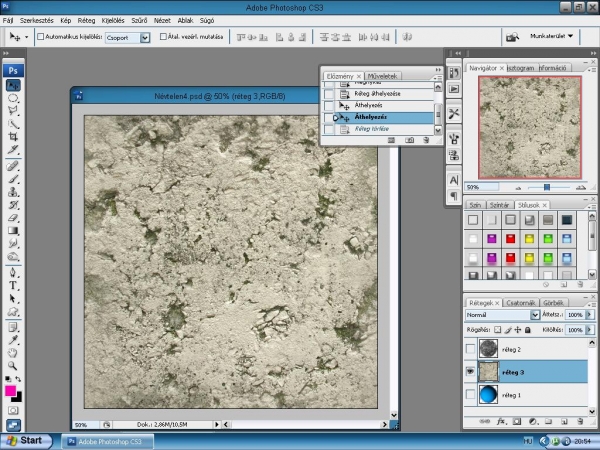Screen dimensions: 600x450
Task: Open the Csoport auto-select dropdown
Action: tap(145, 38)
